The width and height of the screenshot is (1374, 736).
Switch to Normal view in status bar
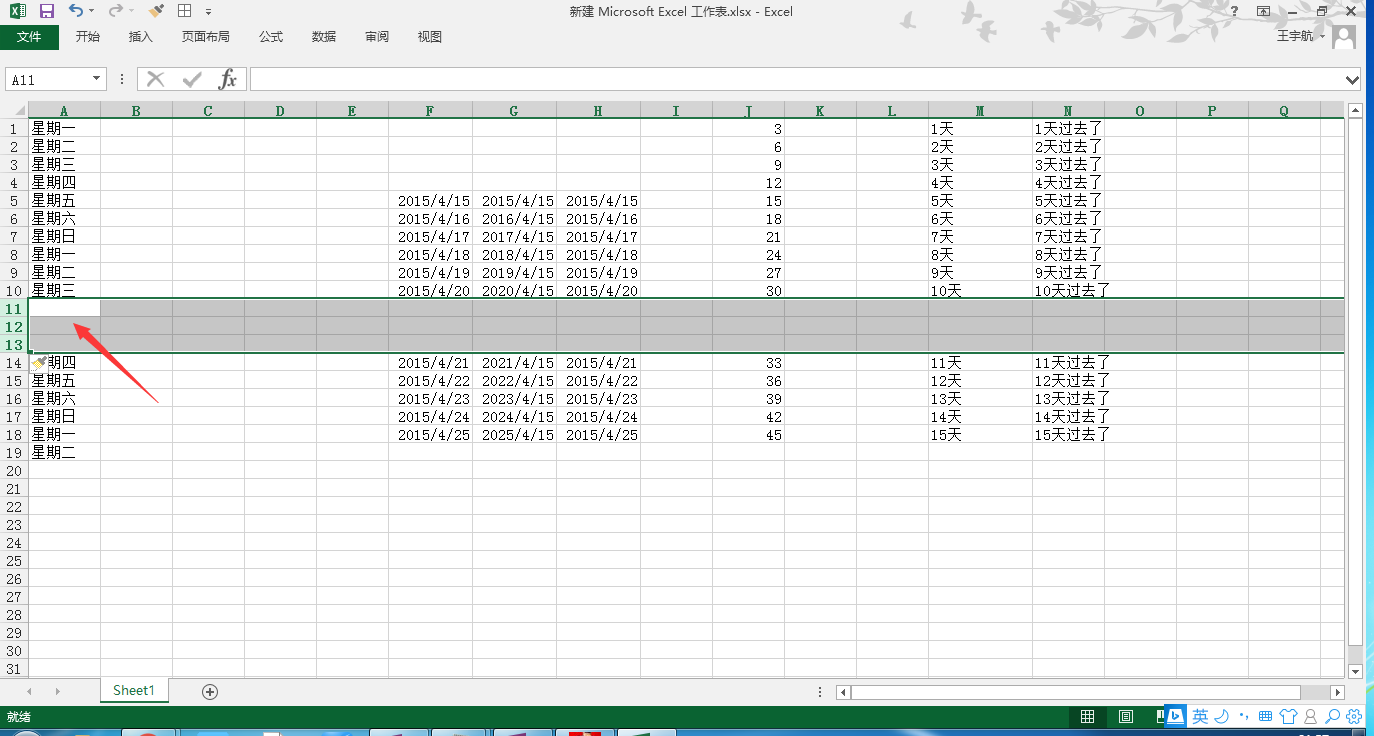(x=1087, y=716)
